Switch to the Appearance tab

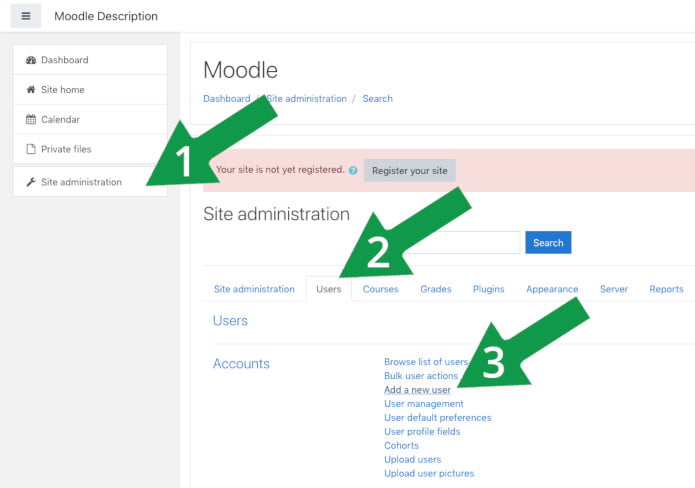pos(552,289)
